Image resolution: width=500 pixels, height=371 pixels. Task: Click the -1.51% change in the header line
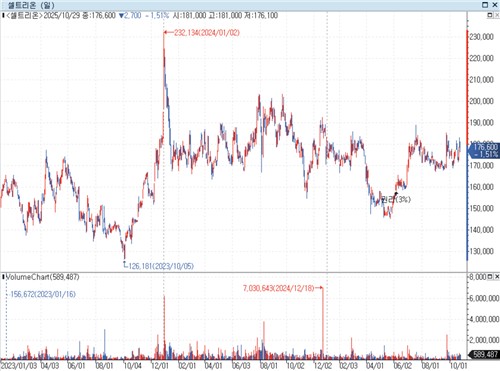click(x=157, y=15)
